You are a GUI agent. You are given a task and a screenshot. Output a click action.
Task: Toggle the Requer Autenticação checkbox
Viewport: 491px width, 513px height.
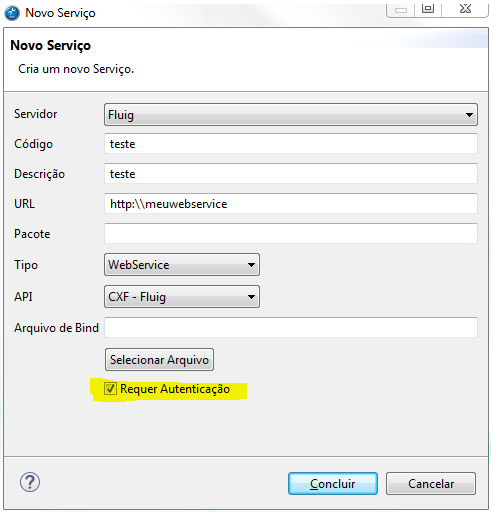click(110, 389)
